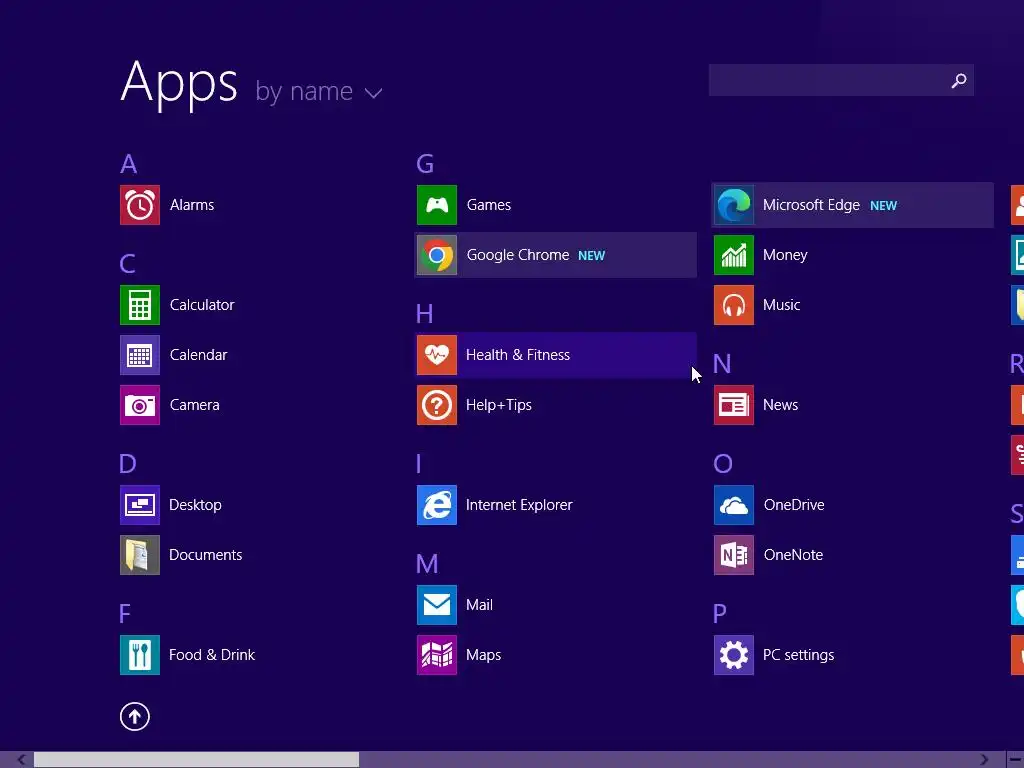
Task: Click the 'Documents' label text
Action: [206, 555]
